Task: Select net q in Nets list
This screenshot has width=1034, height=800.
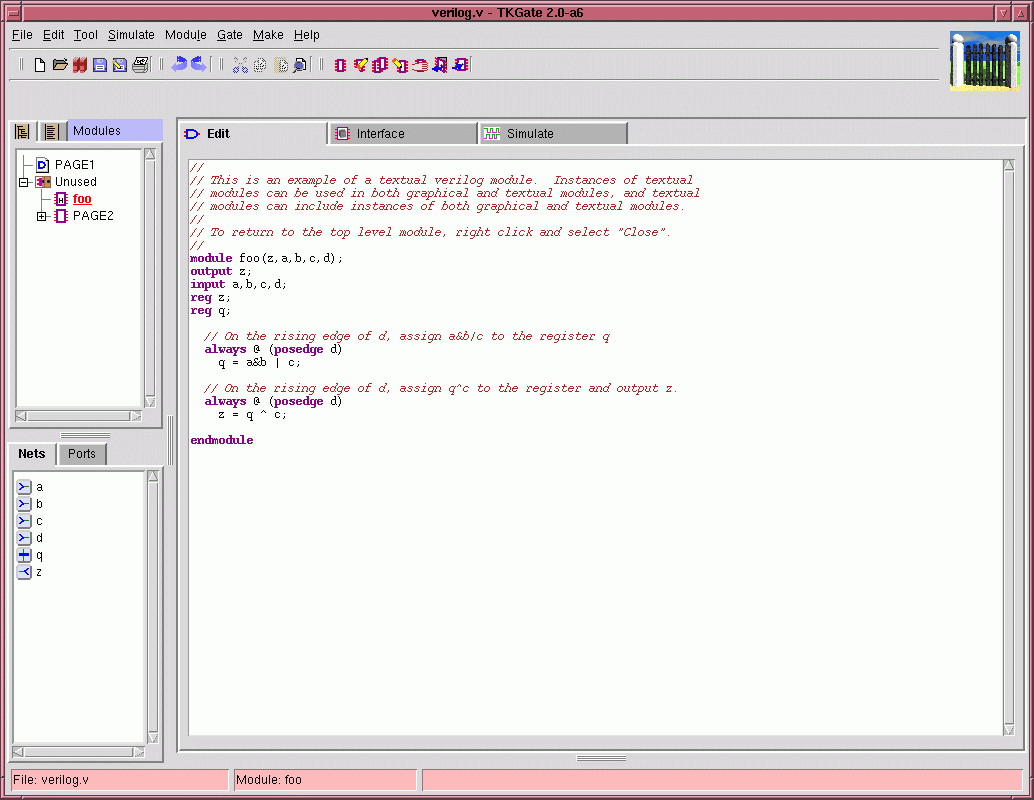Action: [x=39, y=555]
